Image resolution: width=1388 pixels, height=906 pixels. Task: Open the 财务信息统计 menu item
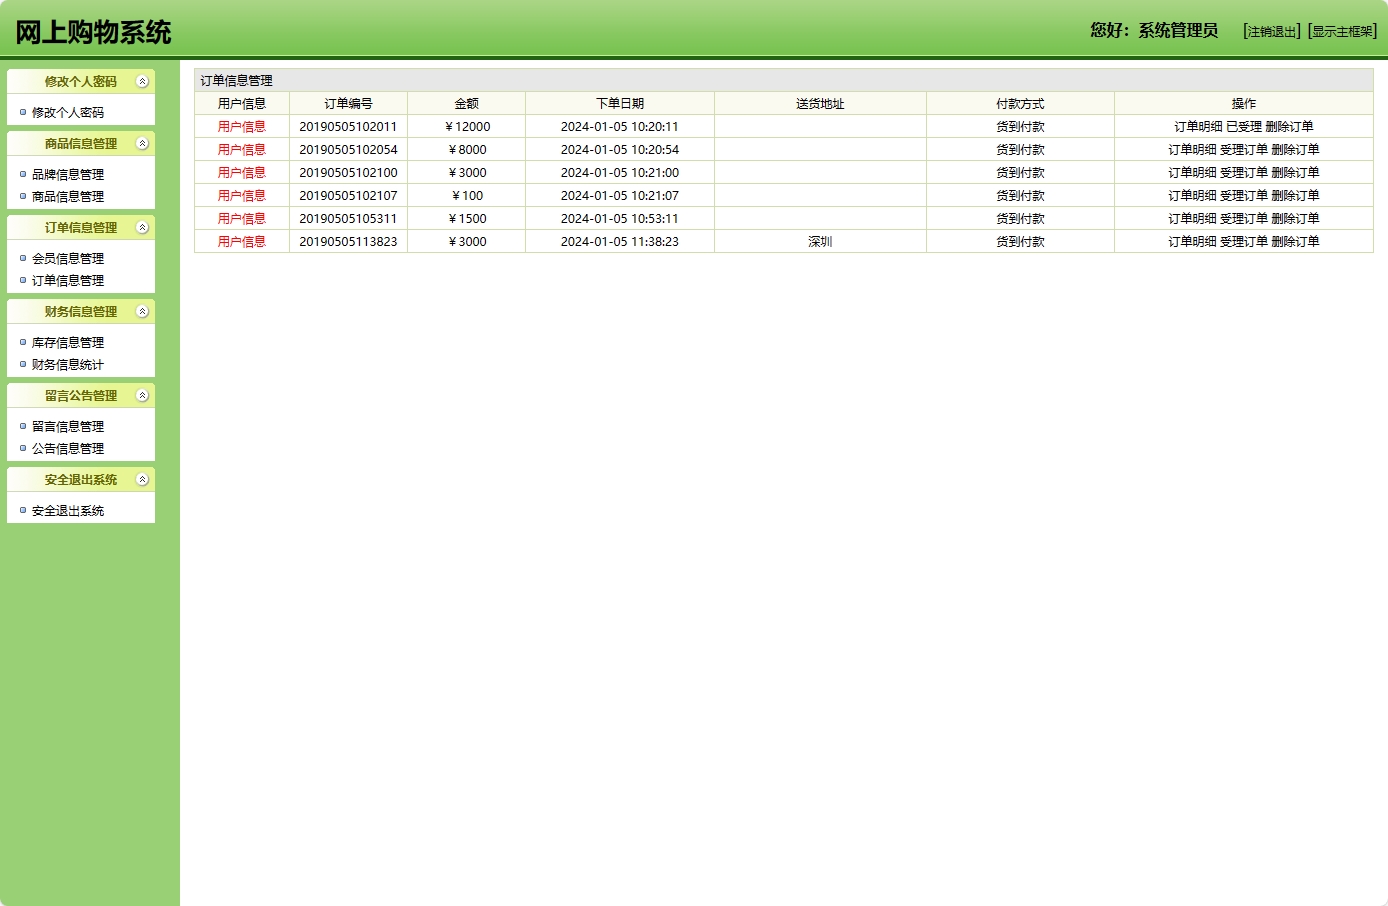pyautogui.click(x=68, y=365)
